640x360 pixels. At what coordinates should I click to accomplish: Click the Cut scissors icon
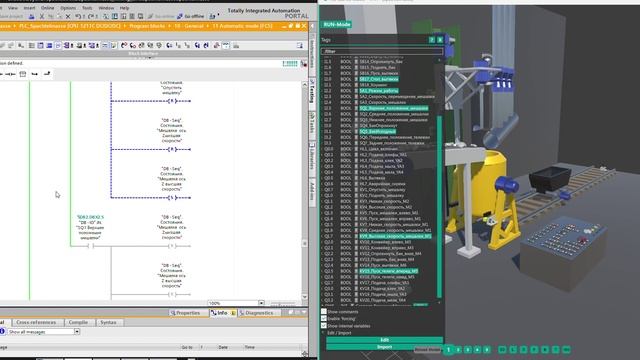tap(42, 17)
